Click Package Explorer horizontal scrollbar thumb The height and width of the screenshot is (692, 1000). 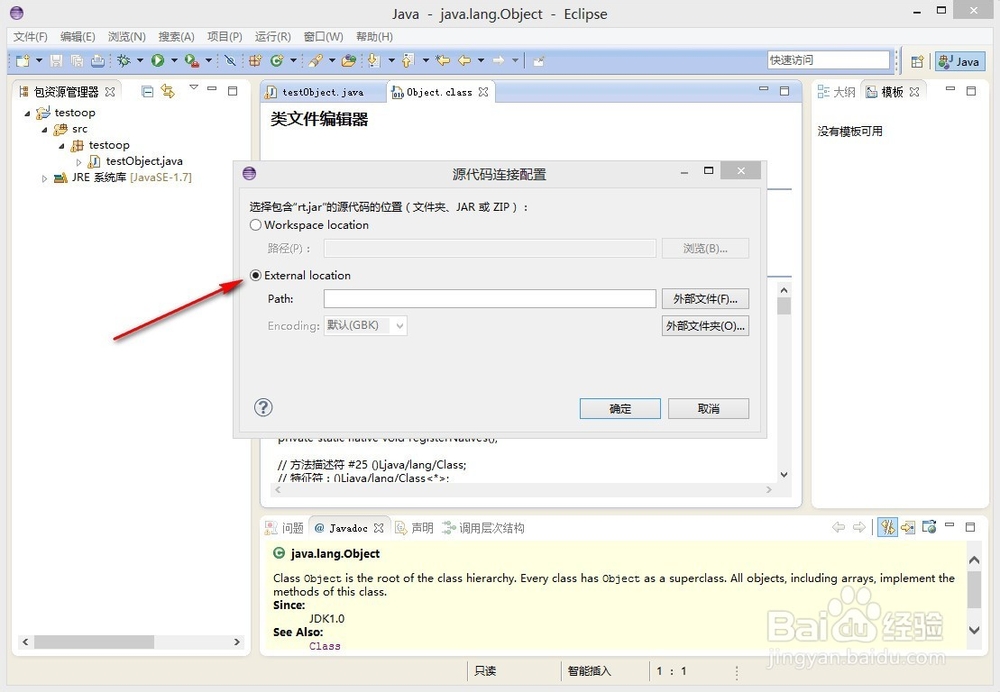pyautogui.click(x=94, y=642)
